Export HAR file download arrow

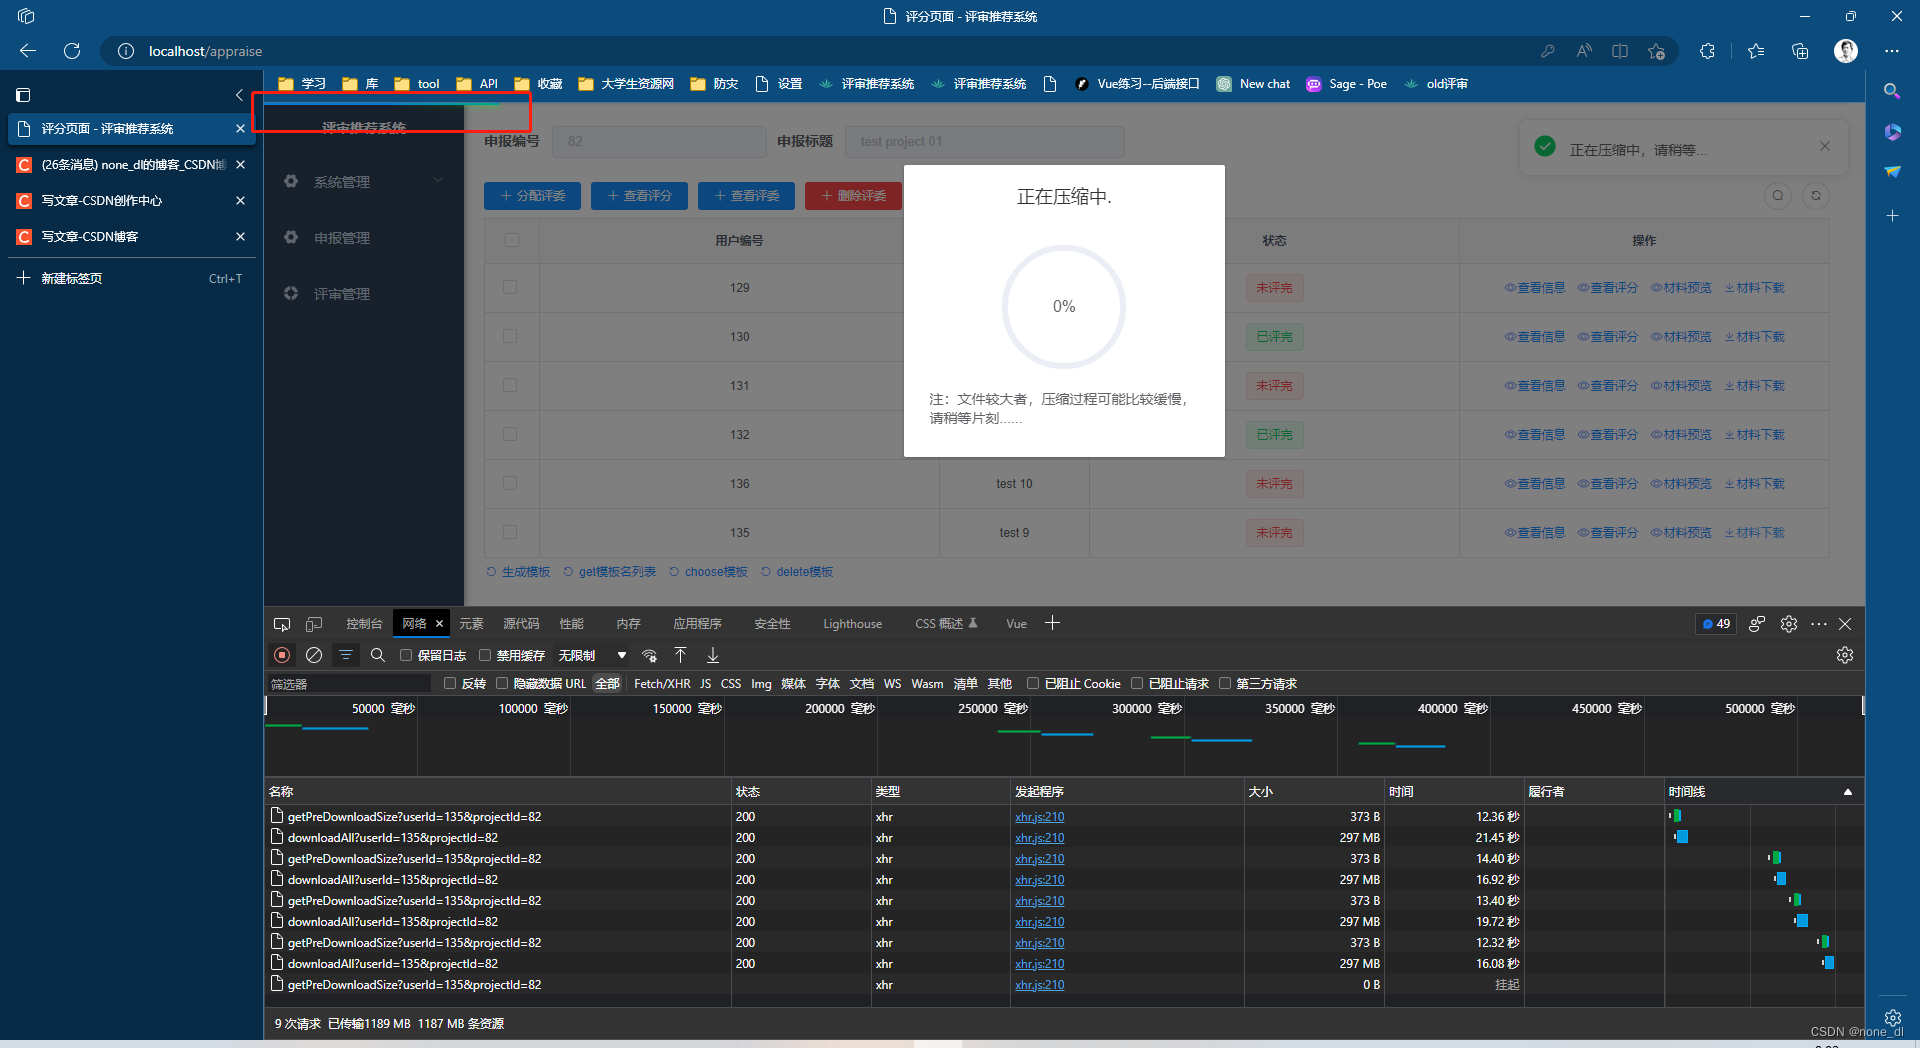713,655
